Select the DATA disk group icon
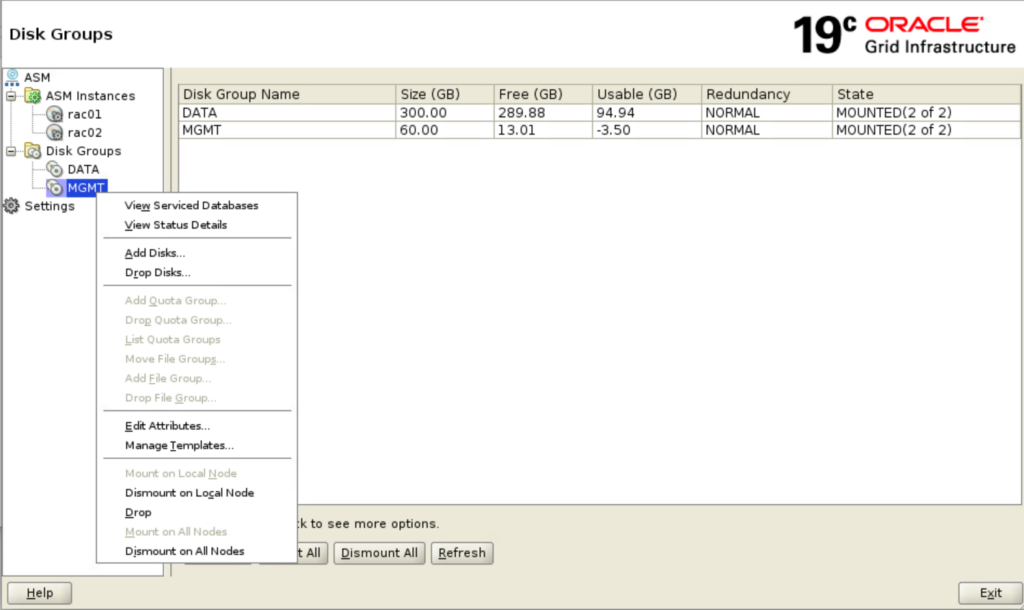The height and width of the screenshot is (610, 1024). 56,169
